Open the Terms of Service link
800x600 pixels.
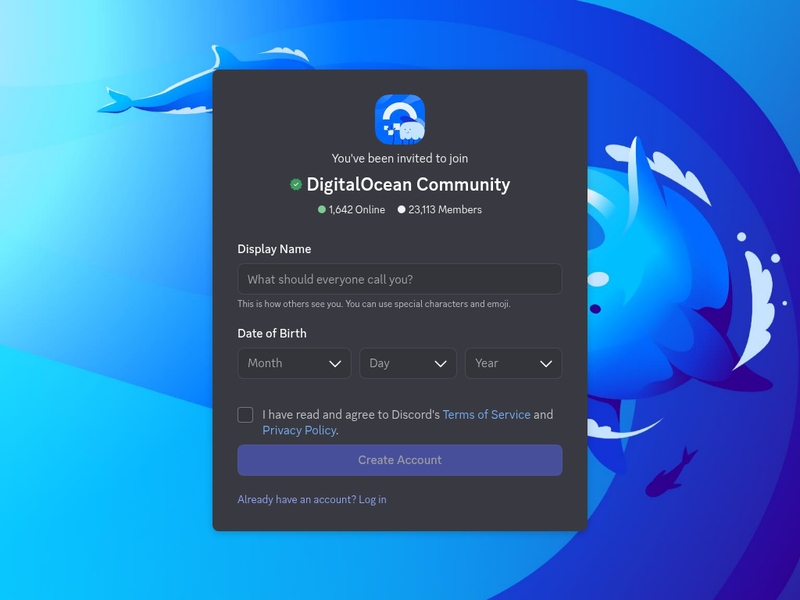point(486,415)
